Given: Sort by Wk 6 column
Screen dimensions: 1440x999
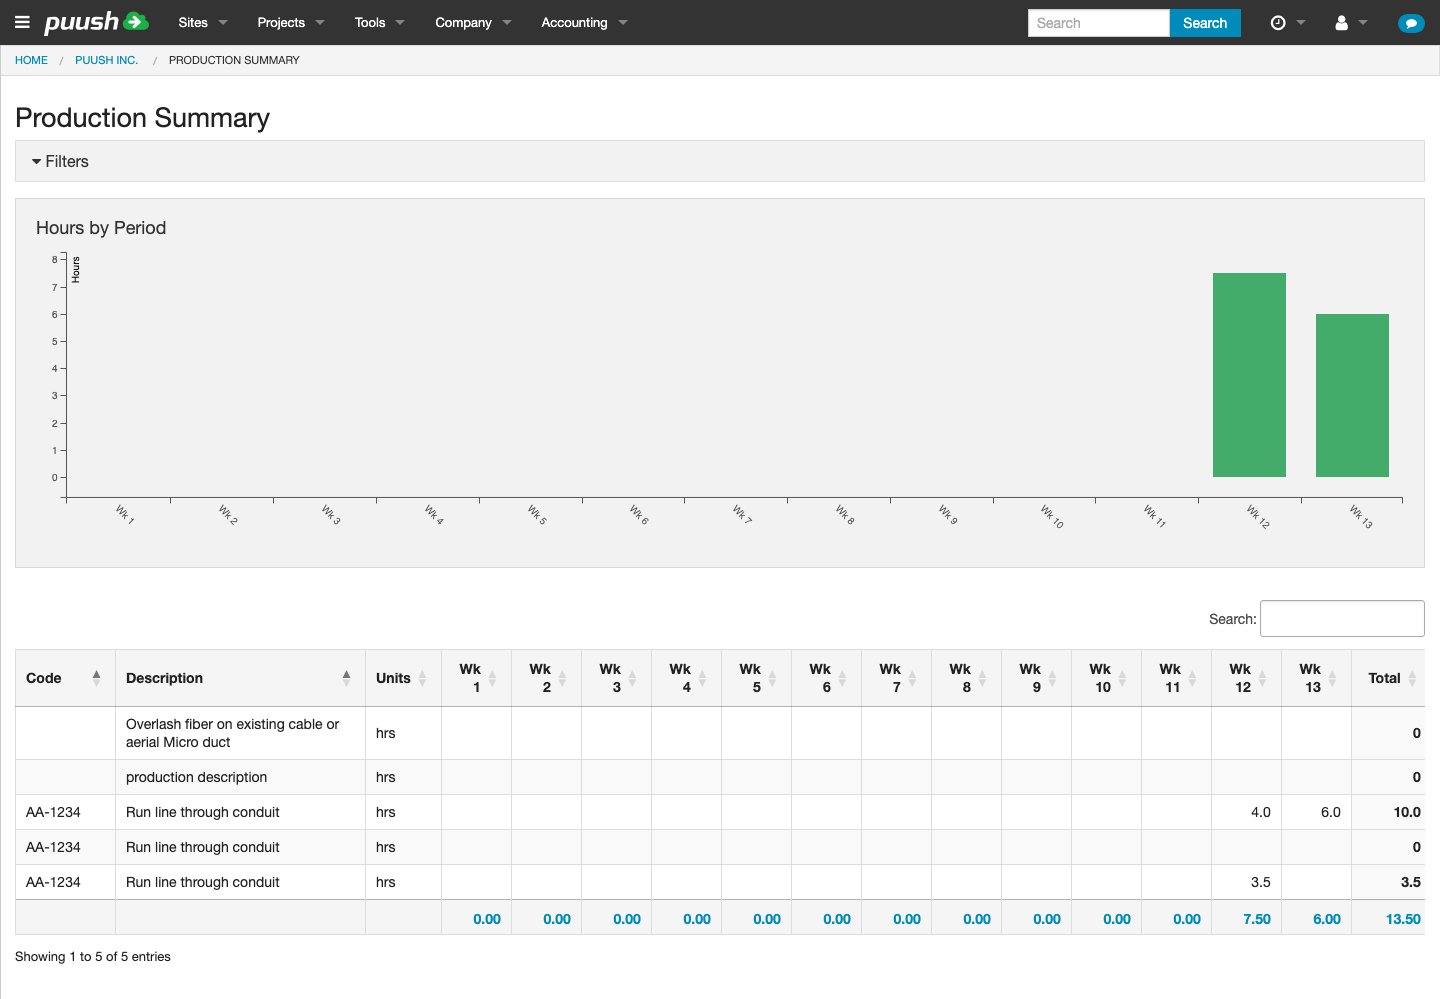Looking at the screenshot, I should coord(826,678).
